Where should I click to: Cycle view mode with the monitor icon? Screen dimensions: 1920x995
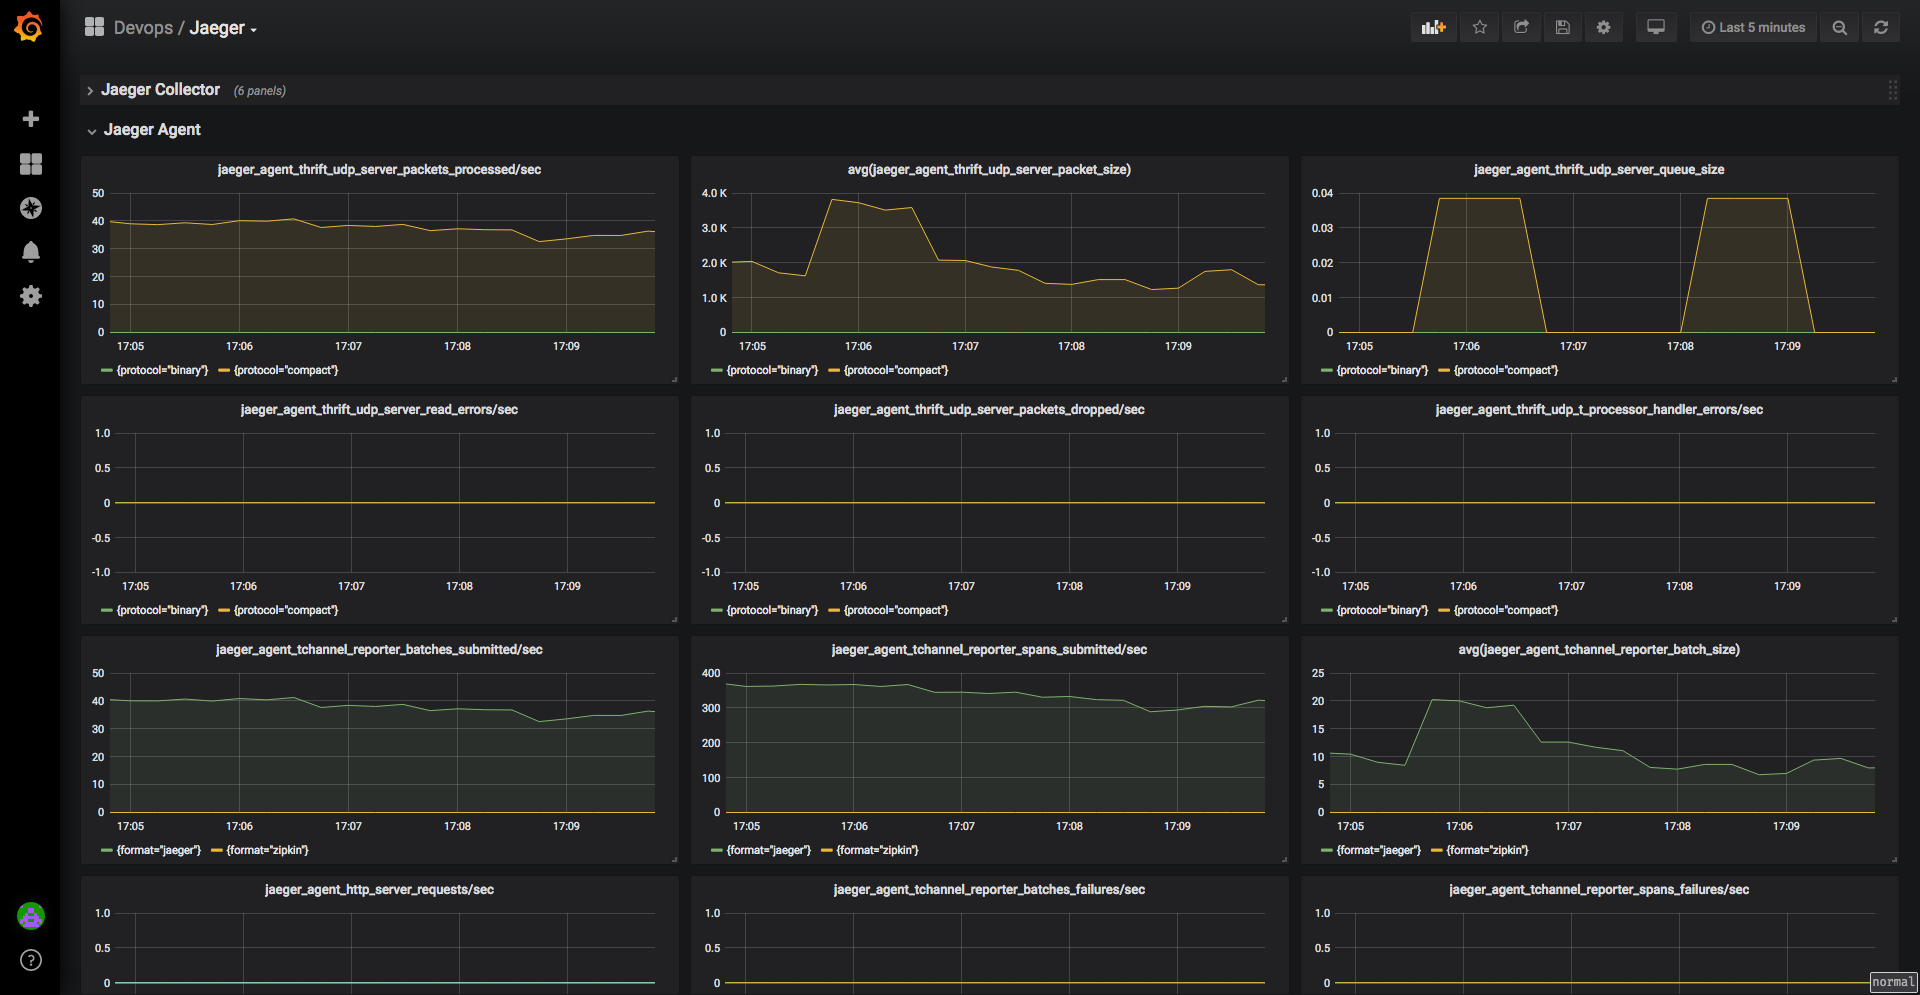coord(1656,28)
